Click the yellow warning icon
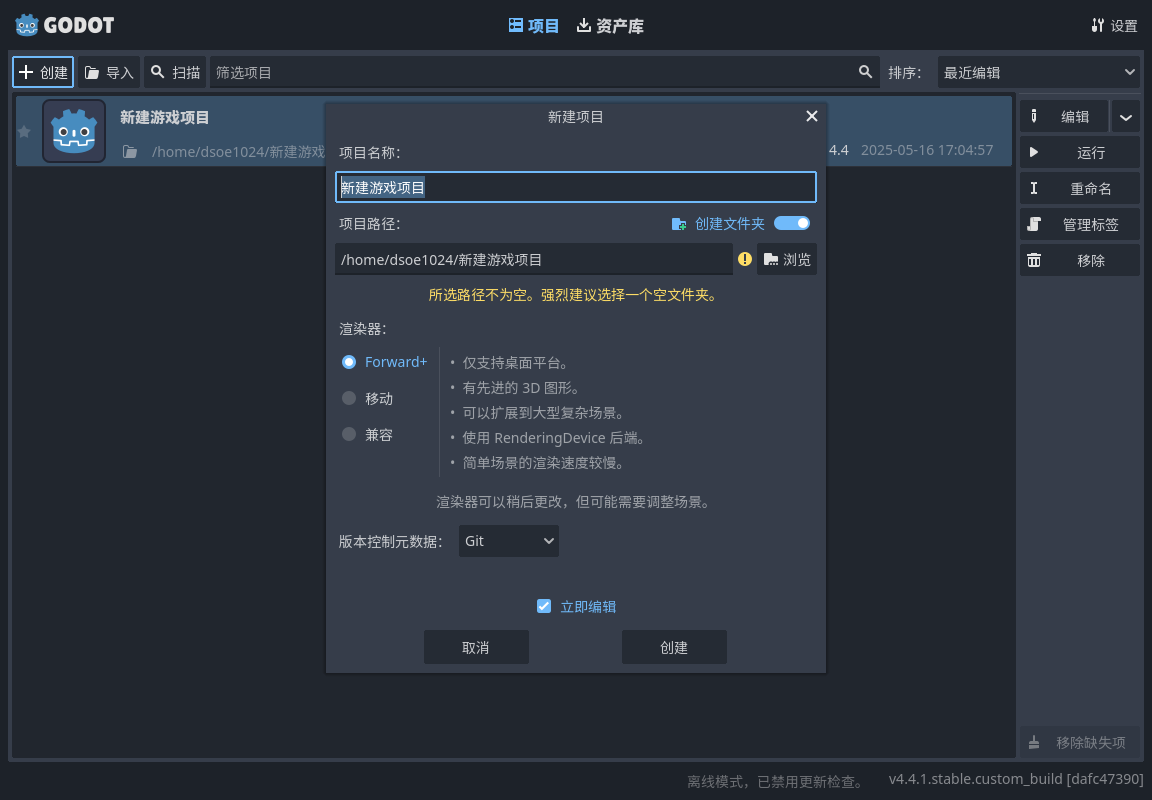 click(x=745, y=259)
